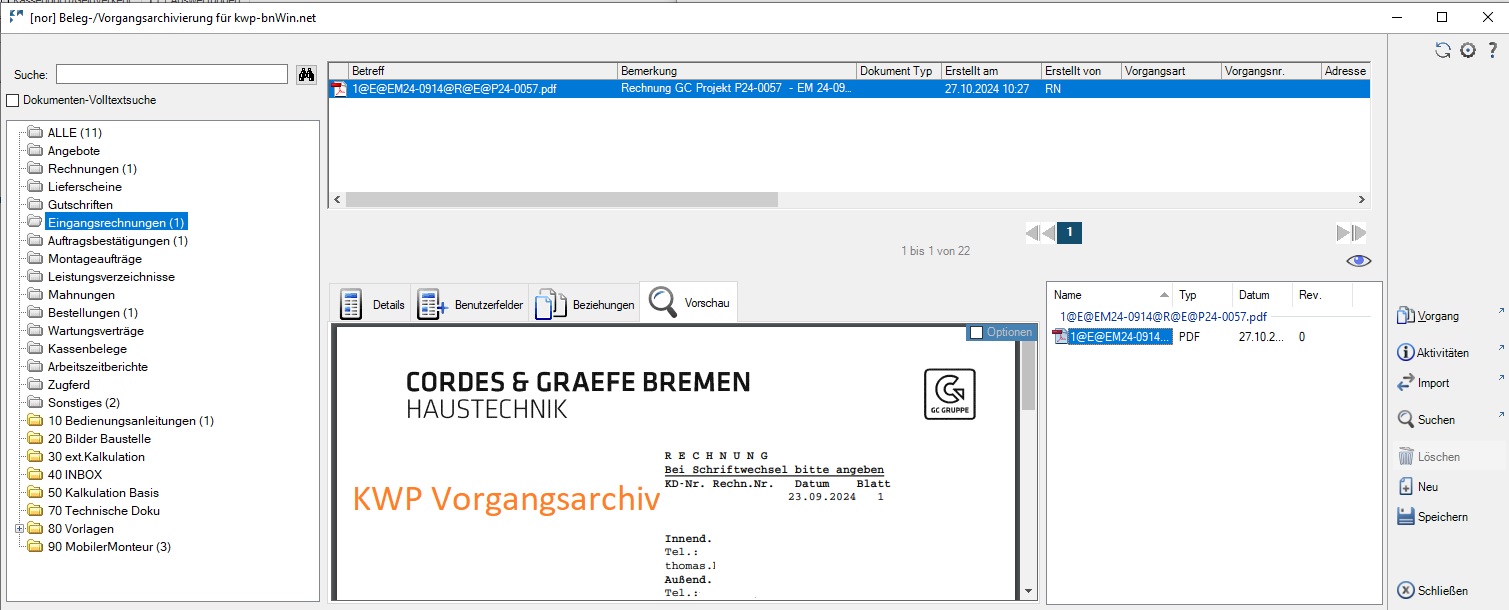The height and width of the screenshot is (610, 1509).
Task: Sort by the Betreff column header
Action: pos(483,71)
